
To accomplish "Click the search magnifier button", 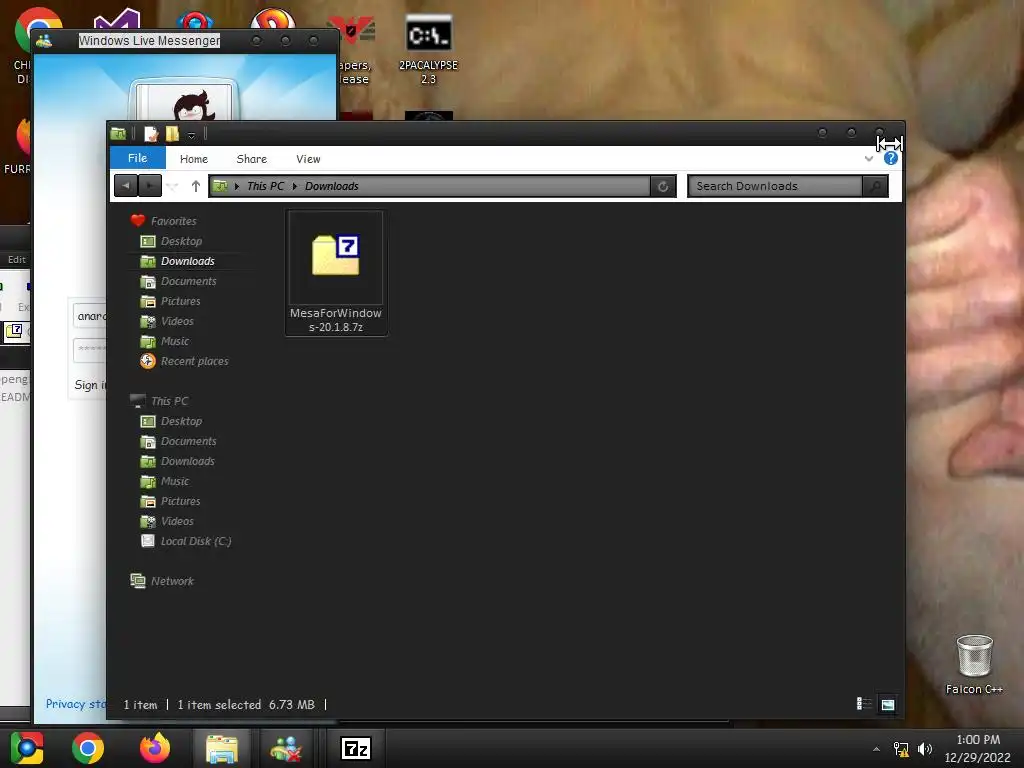I will [x=875, y=186].
